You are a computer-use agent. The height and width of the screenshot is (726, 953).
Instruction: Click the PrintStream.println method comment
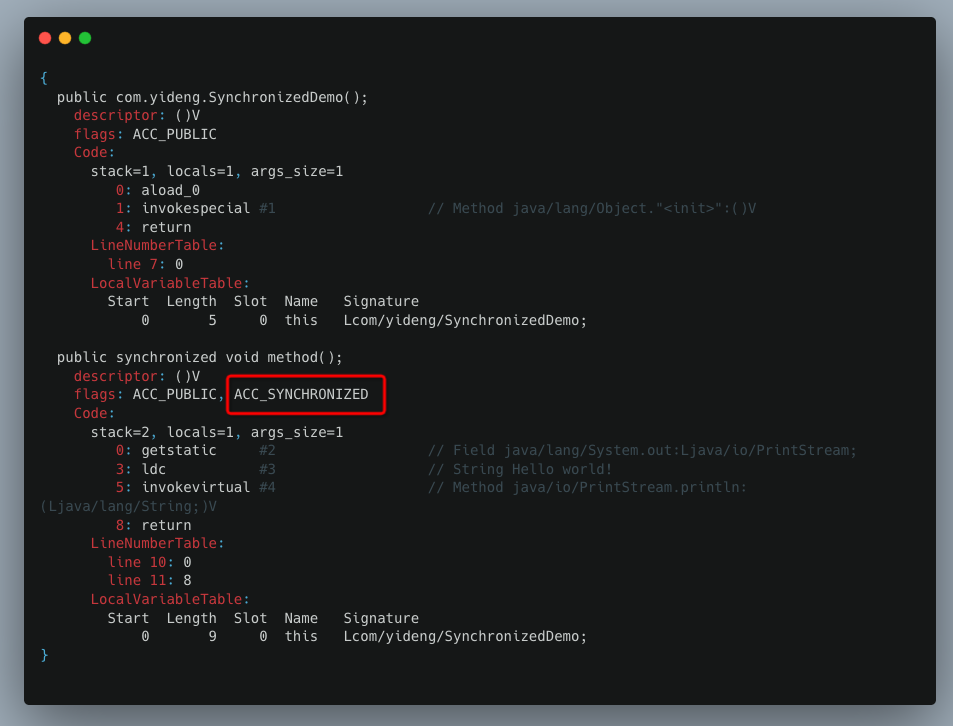pyautogui.click(x=588, y=487)
